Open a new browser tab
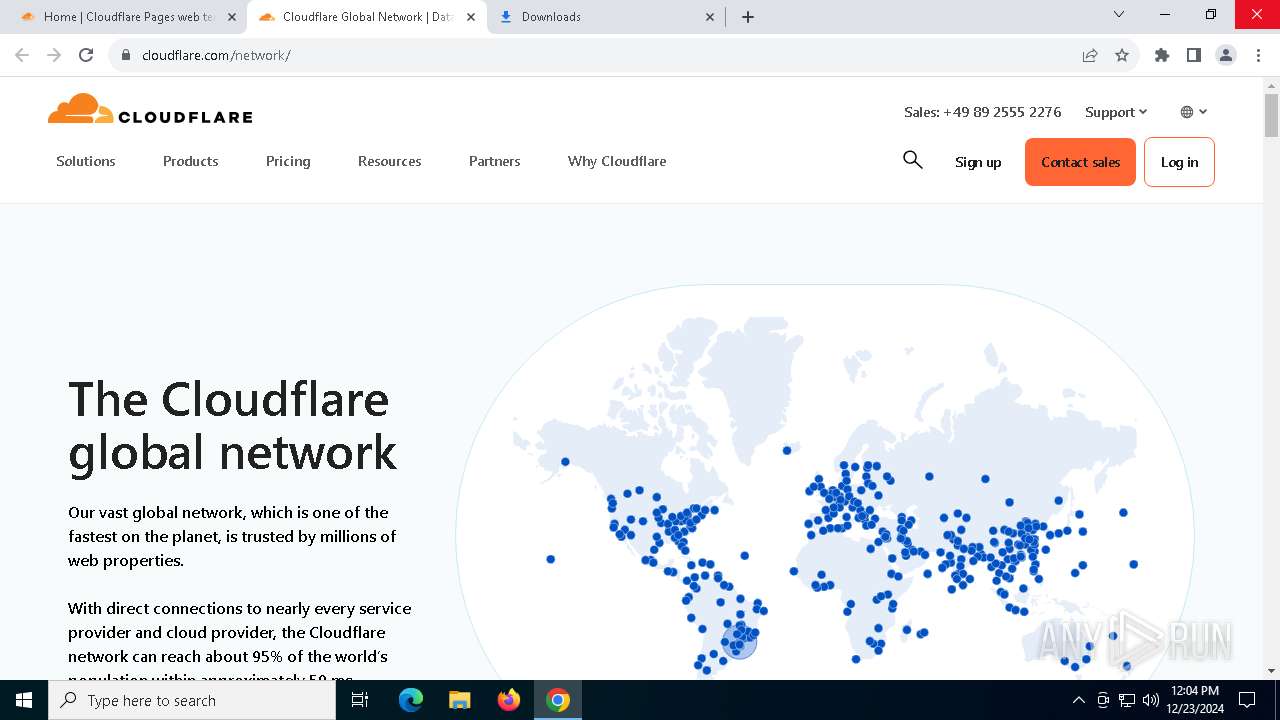The width and height of the screenshot is (1280, 720). [x=748, y=17]
